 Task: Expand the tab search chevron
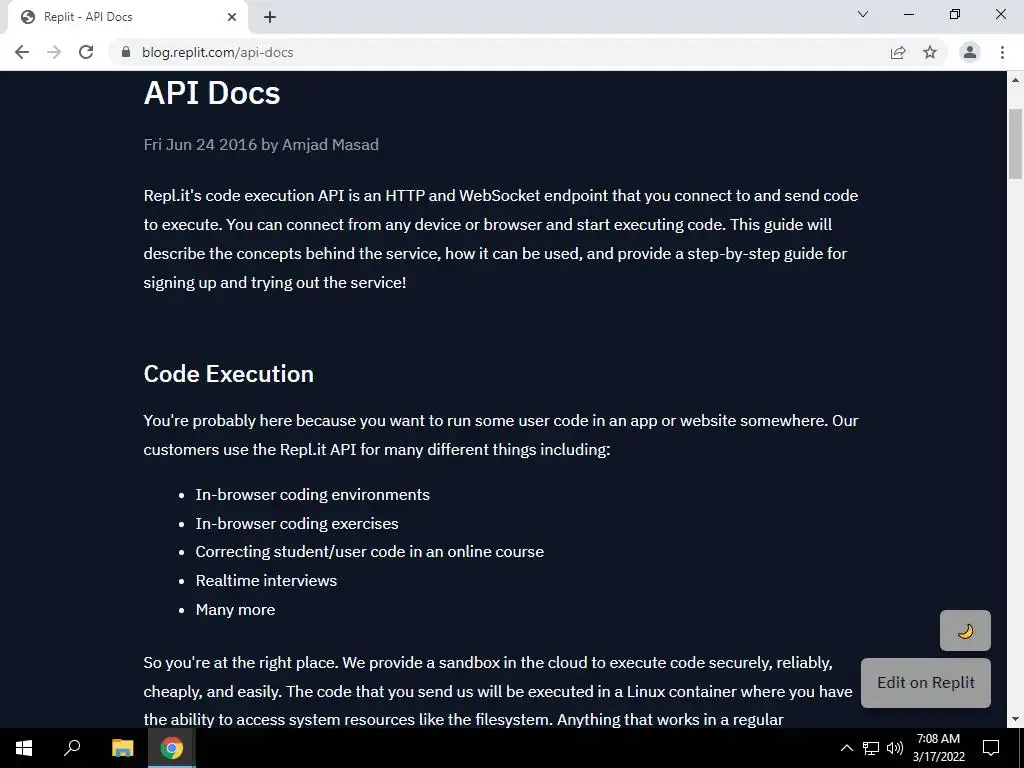point(863,14)
